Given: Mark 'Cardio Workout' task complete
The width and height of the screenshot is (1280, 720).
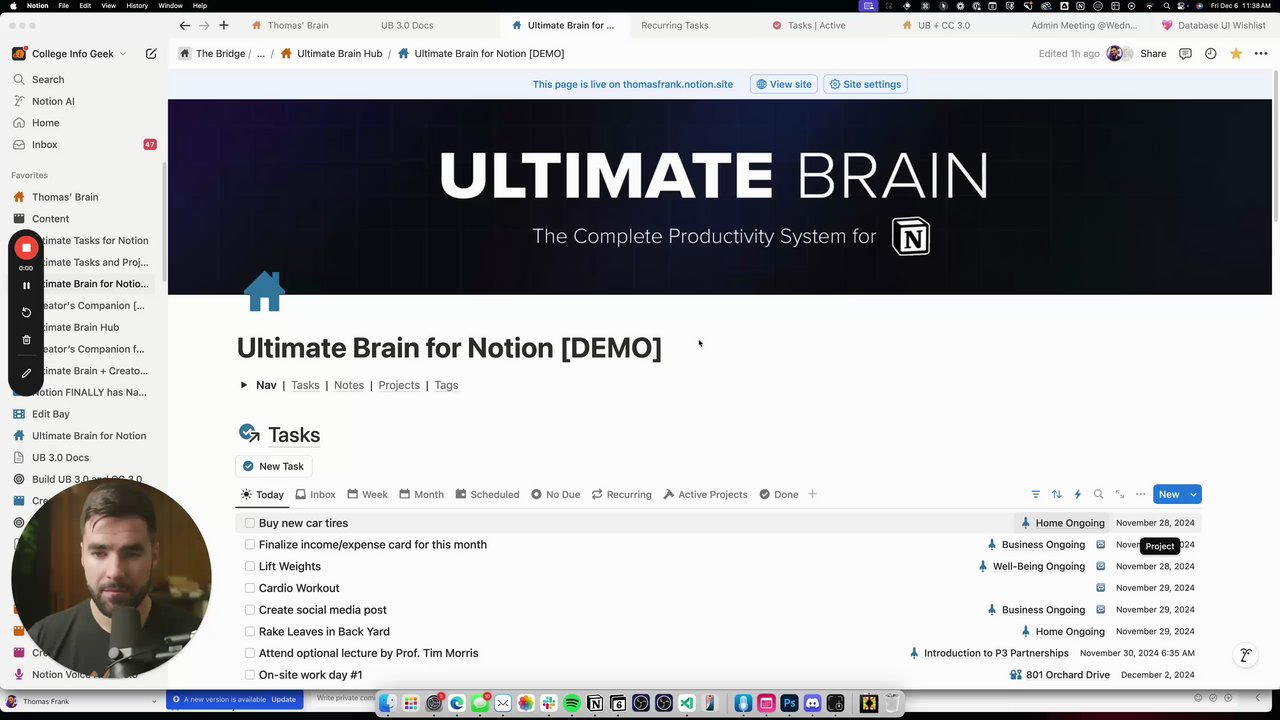Looking at the screenshot, I should coord(250,588).
